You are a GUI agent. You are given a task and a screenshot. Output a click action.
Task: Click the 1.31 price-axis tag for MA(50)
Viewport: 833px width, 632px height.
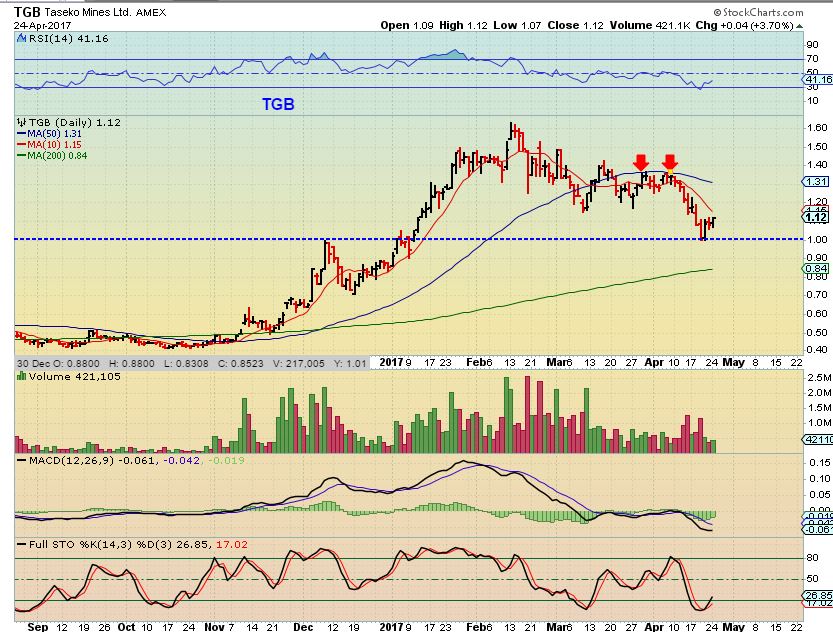(815, 182)
